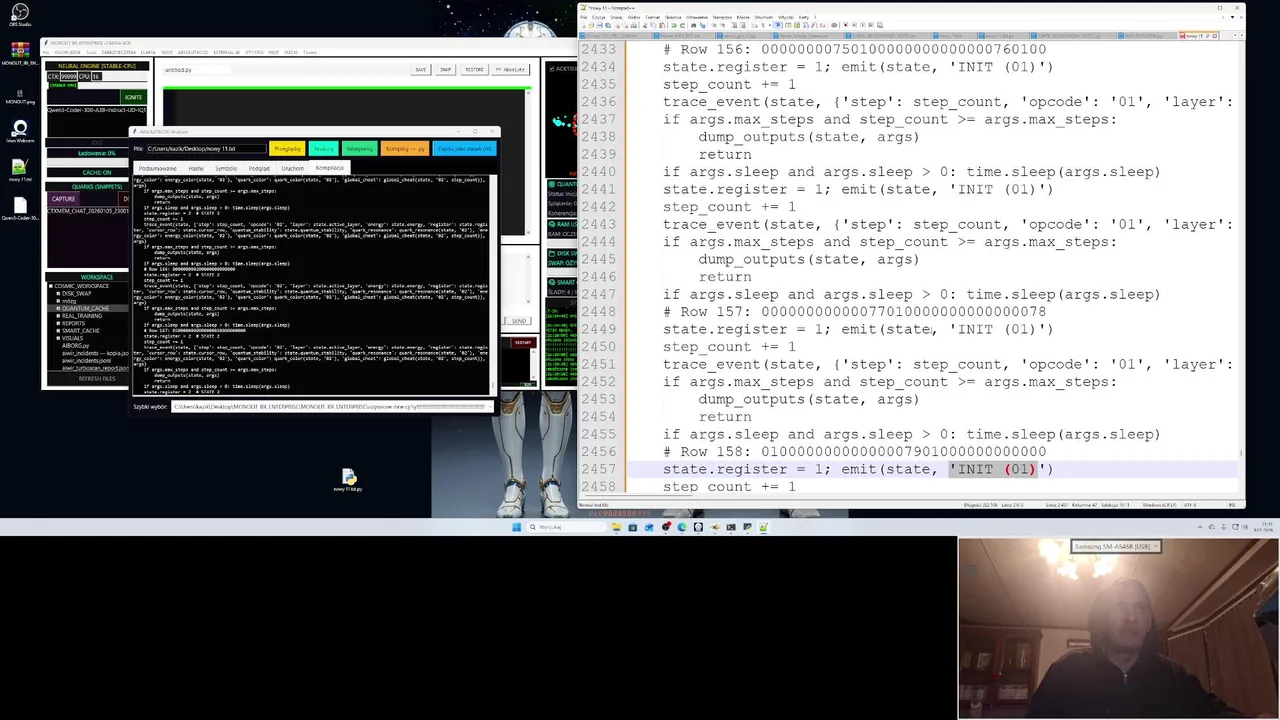Viewport: 1280px width, 720px height.
Task: Open the Qwen3-Coder desktop file icon
Action: (x=20, y=209)
